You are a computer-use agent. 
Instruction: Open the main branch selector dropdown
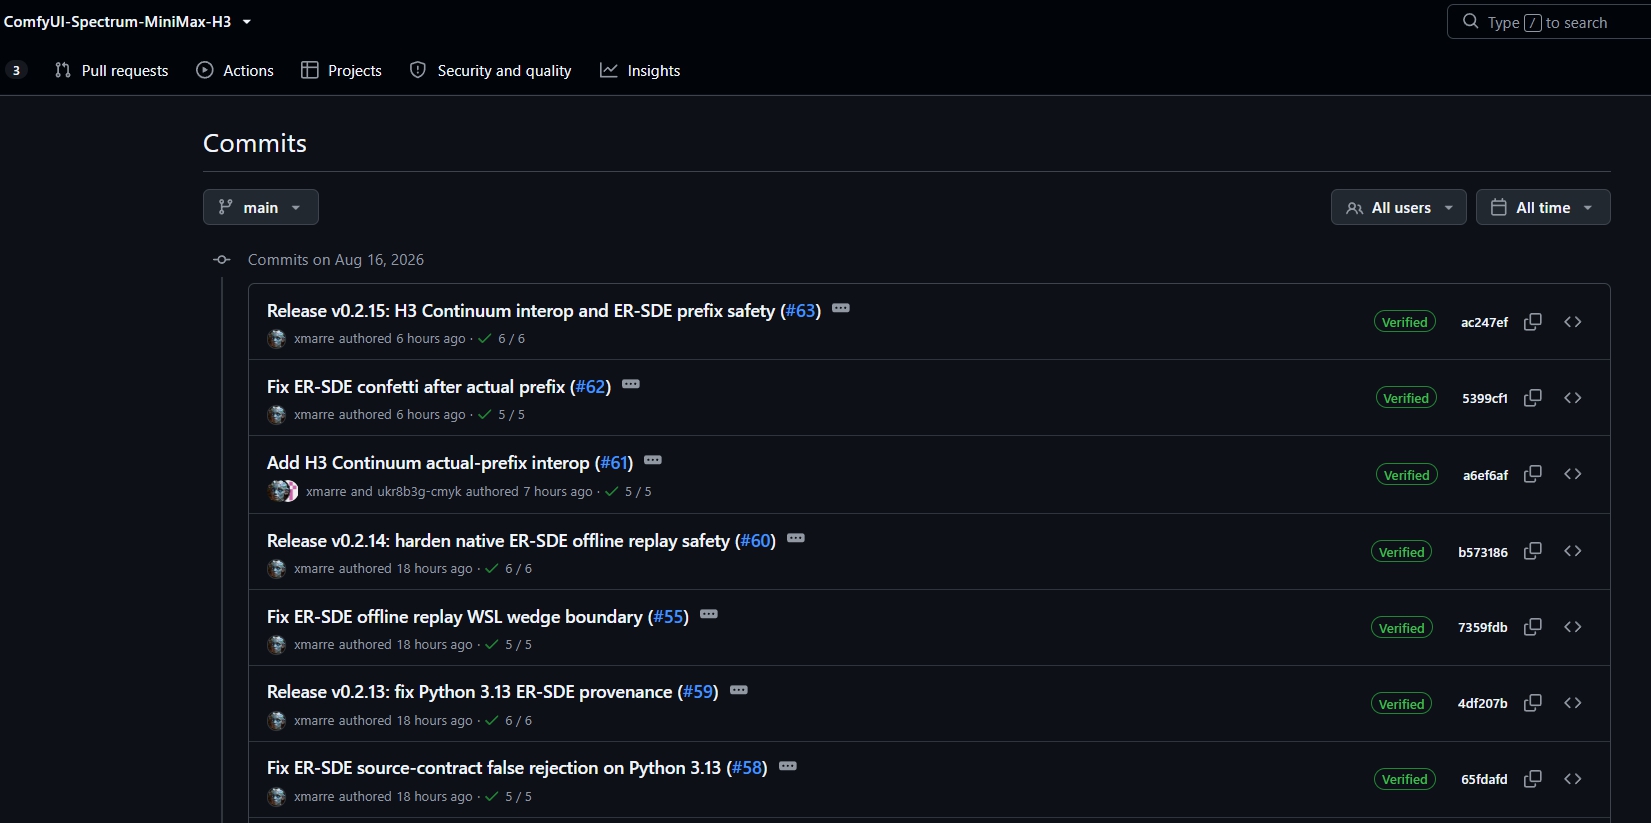point(261,207)
